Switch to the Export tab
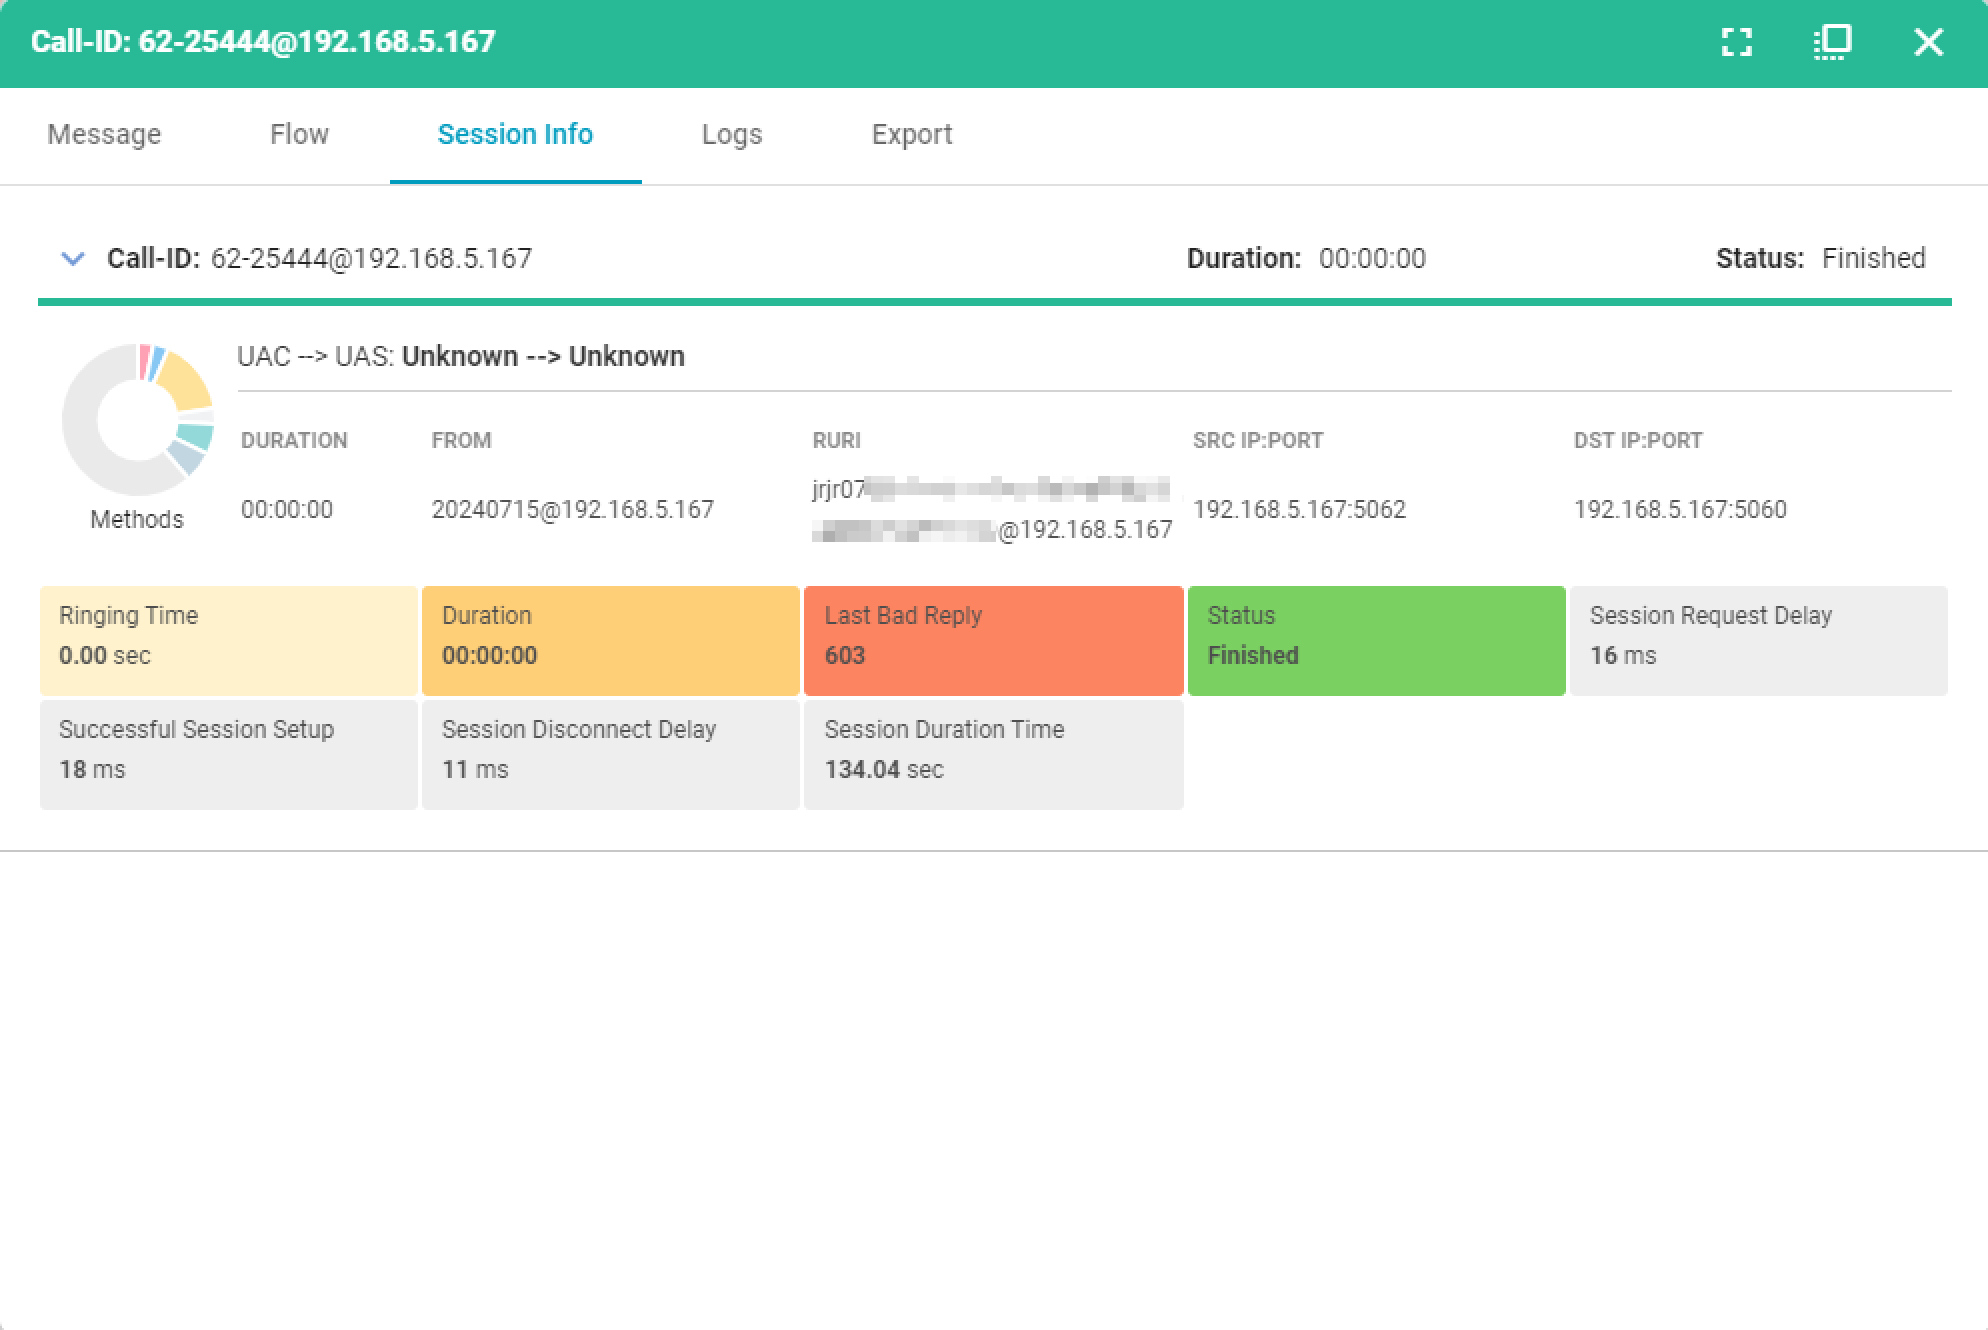 911,134
